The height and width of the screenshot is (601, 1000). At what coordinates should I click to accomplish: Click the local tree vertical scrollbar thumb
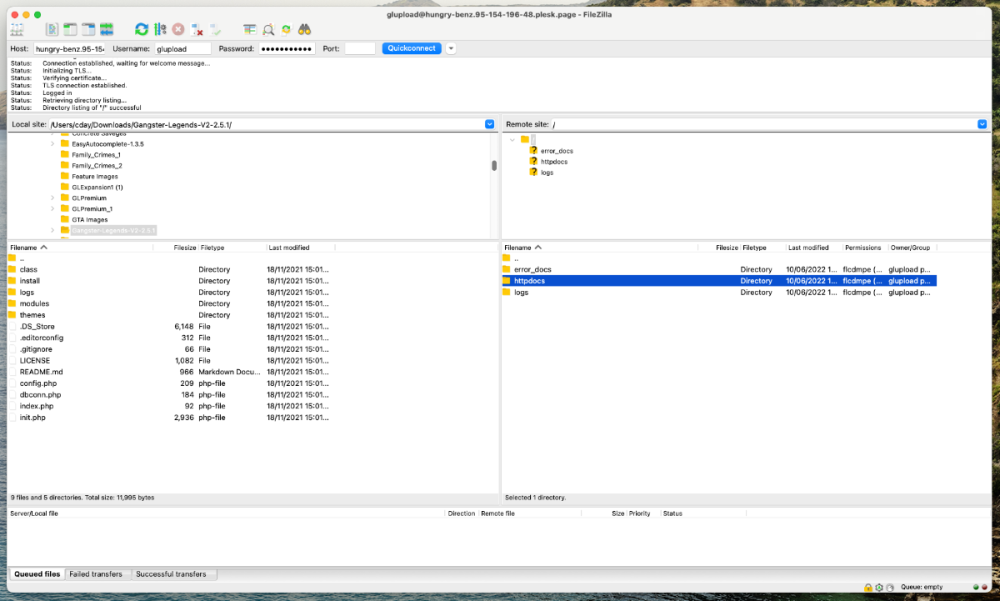coord(494,165)
